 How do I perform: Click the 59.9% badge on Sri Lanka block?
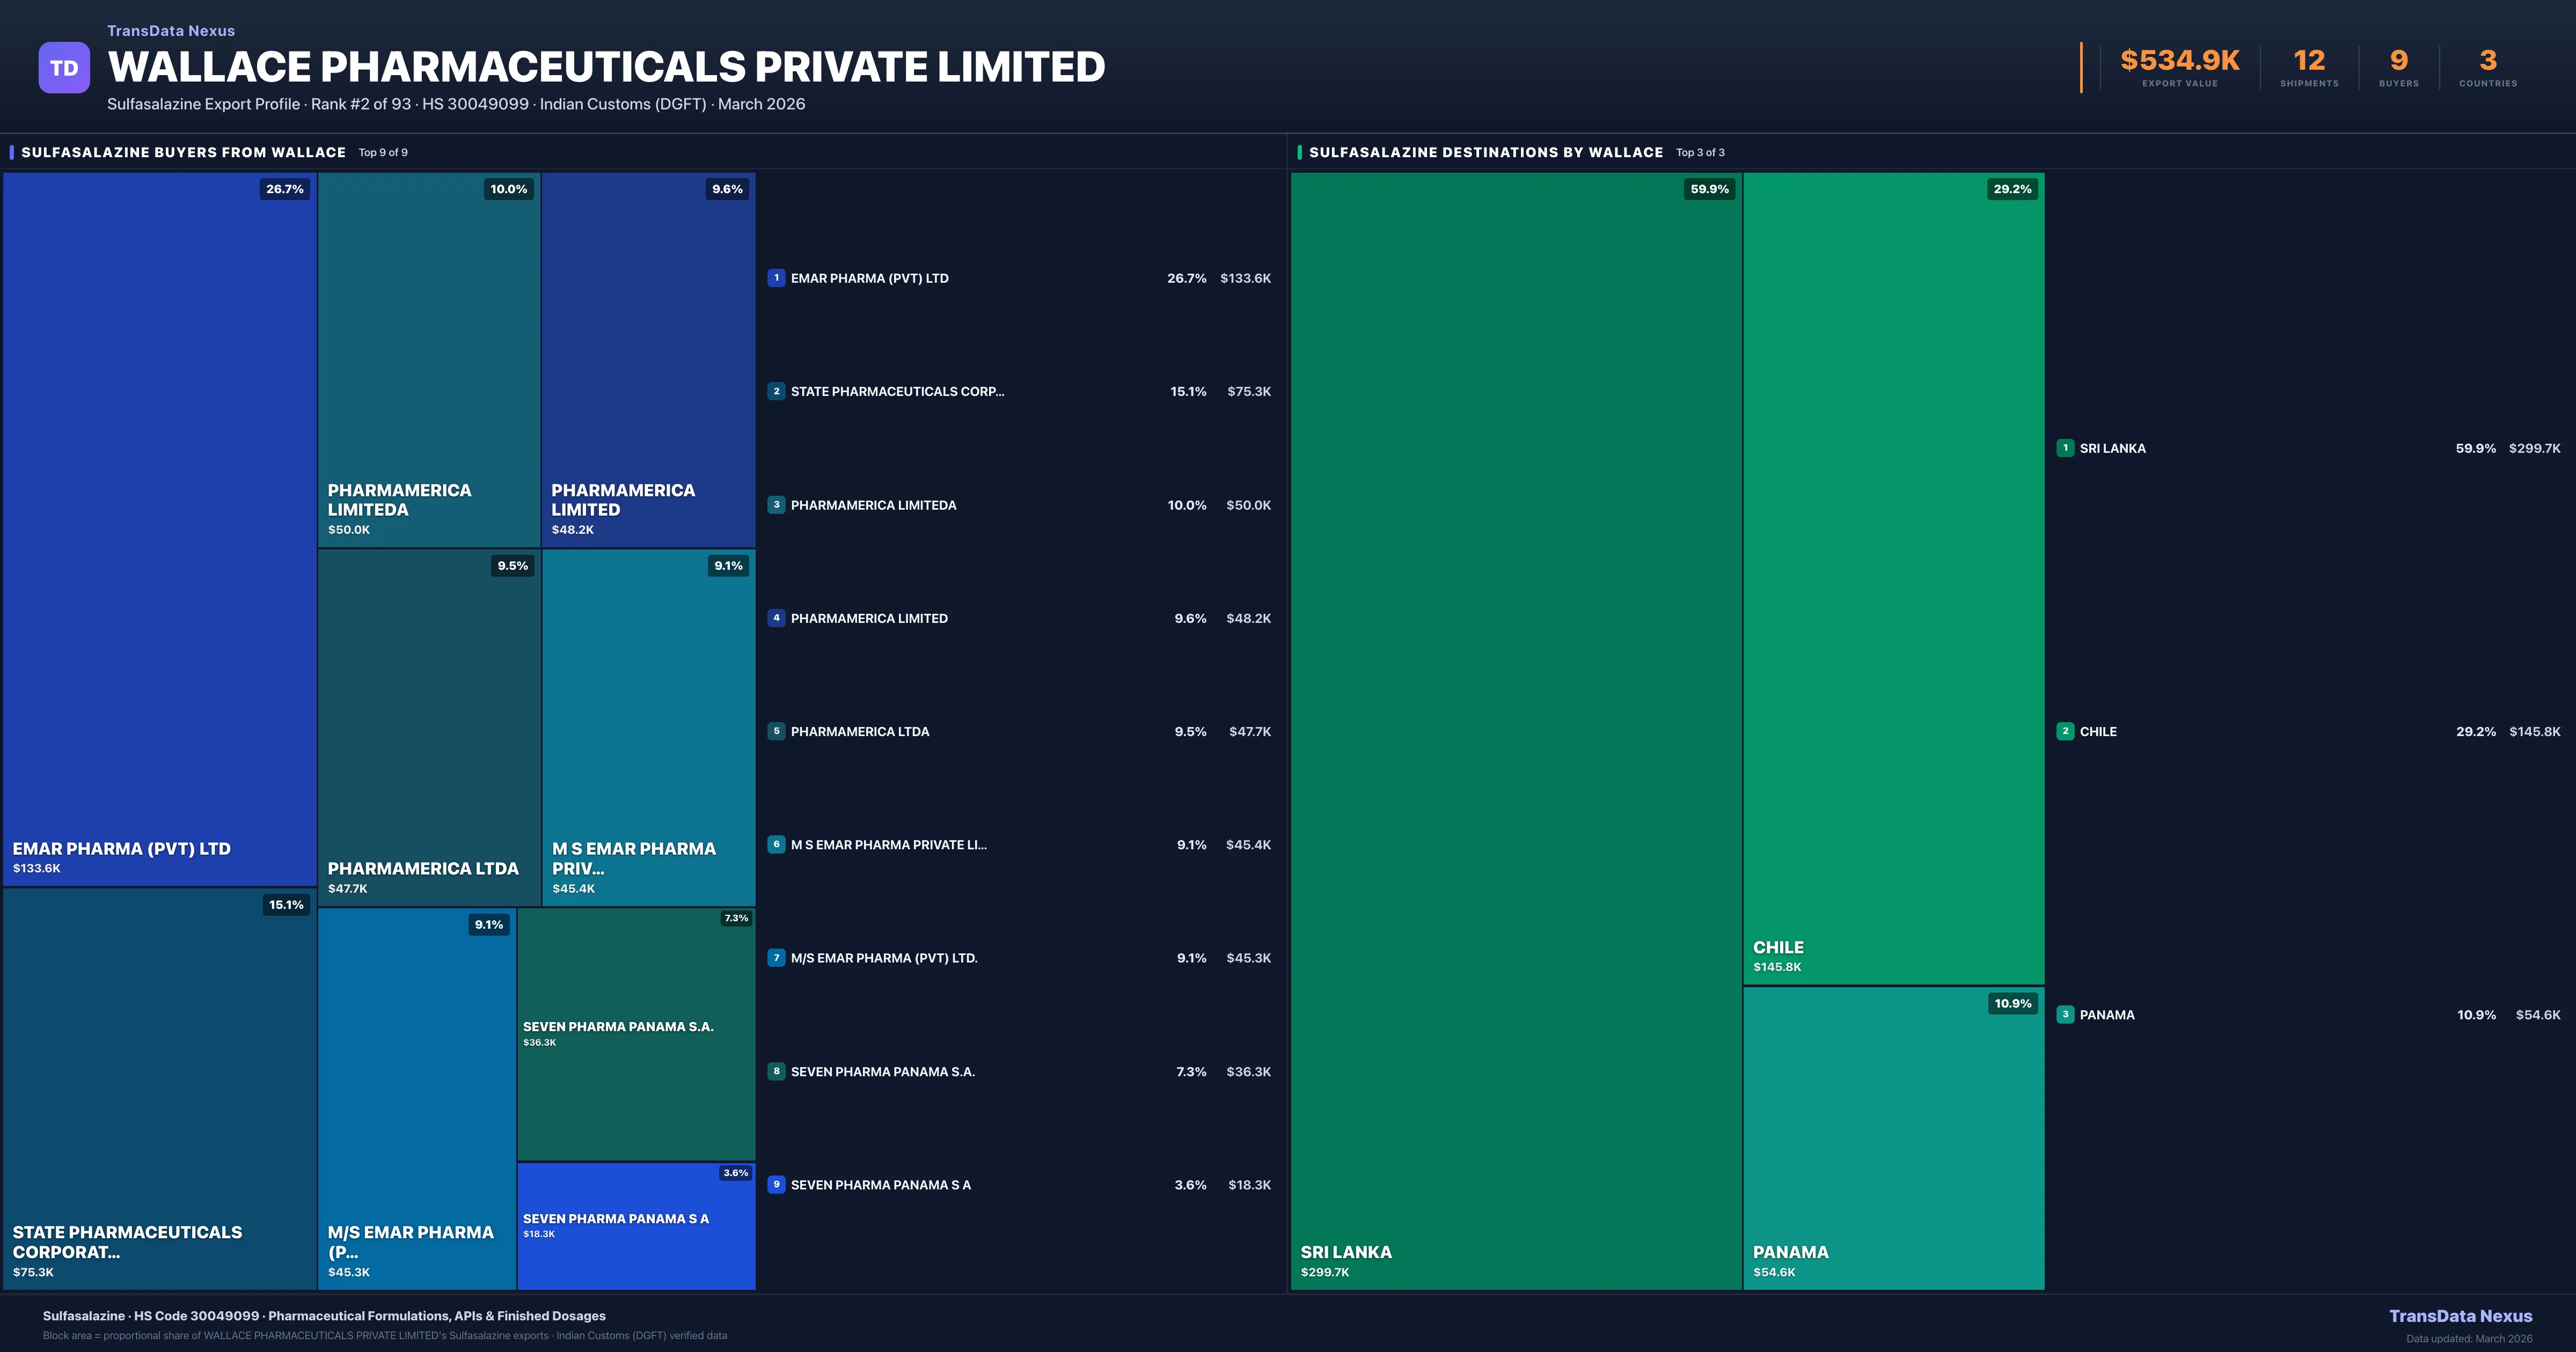(1709, 189)
